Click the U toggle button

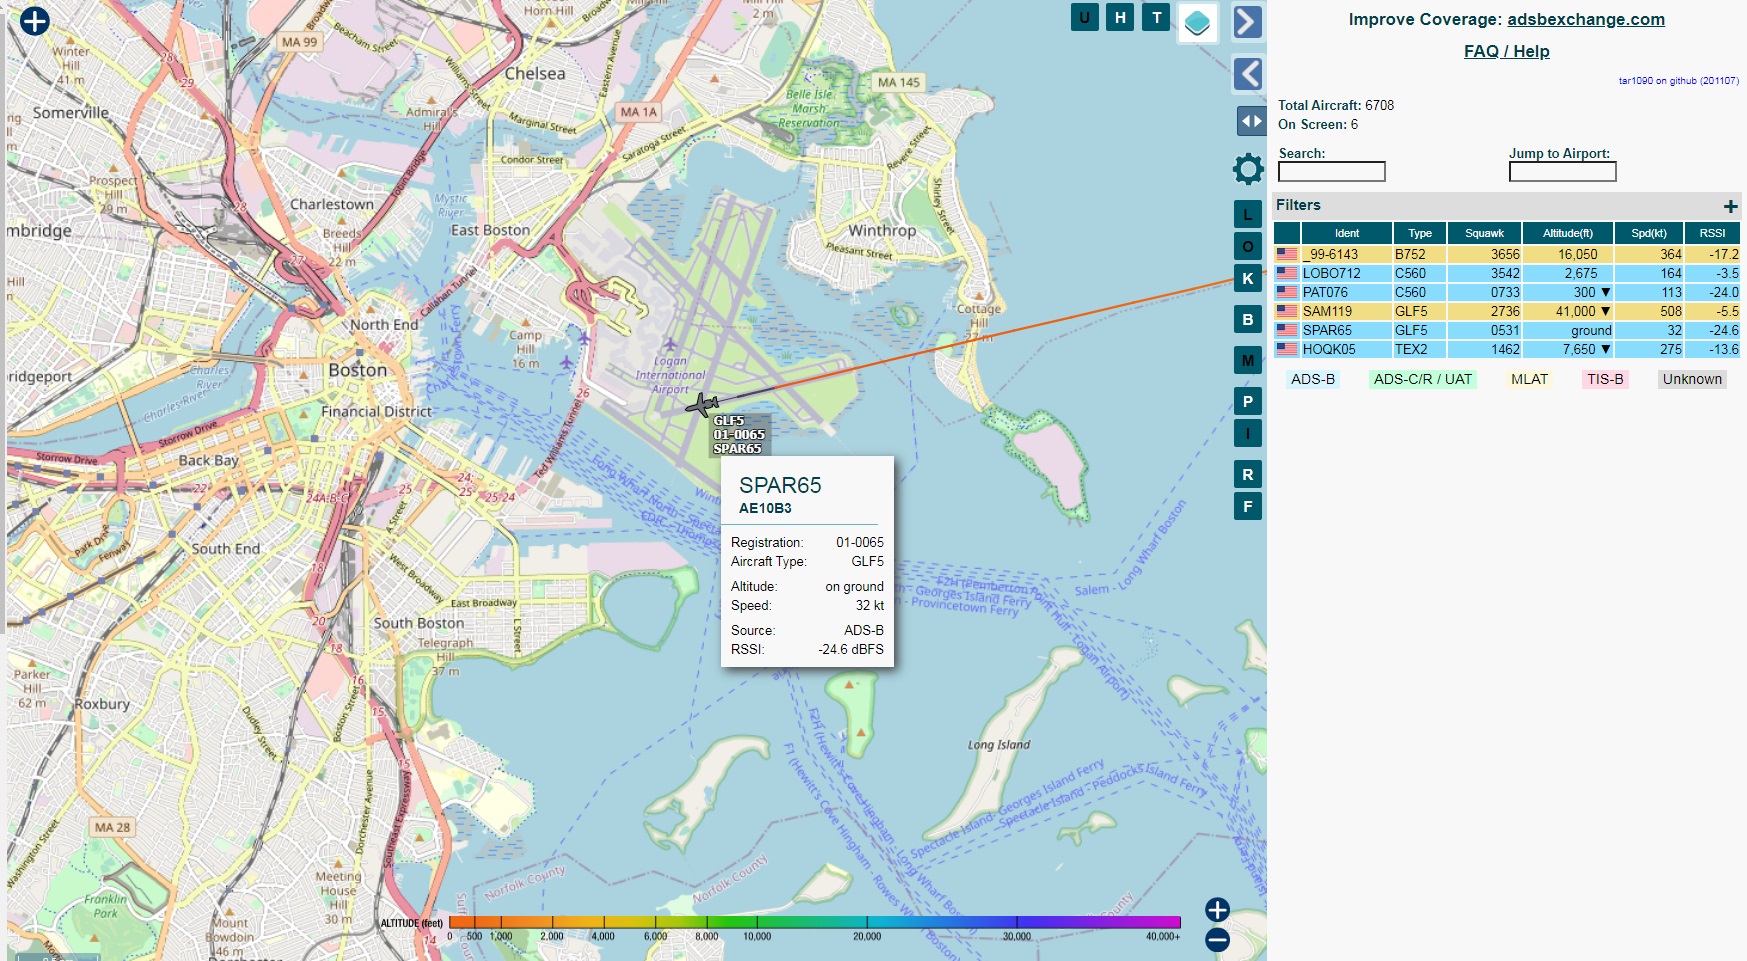coord(1084,17)
